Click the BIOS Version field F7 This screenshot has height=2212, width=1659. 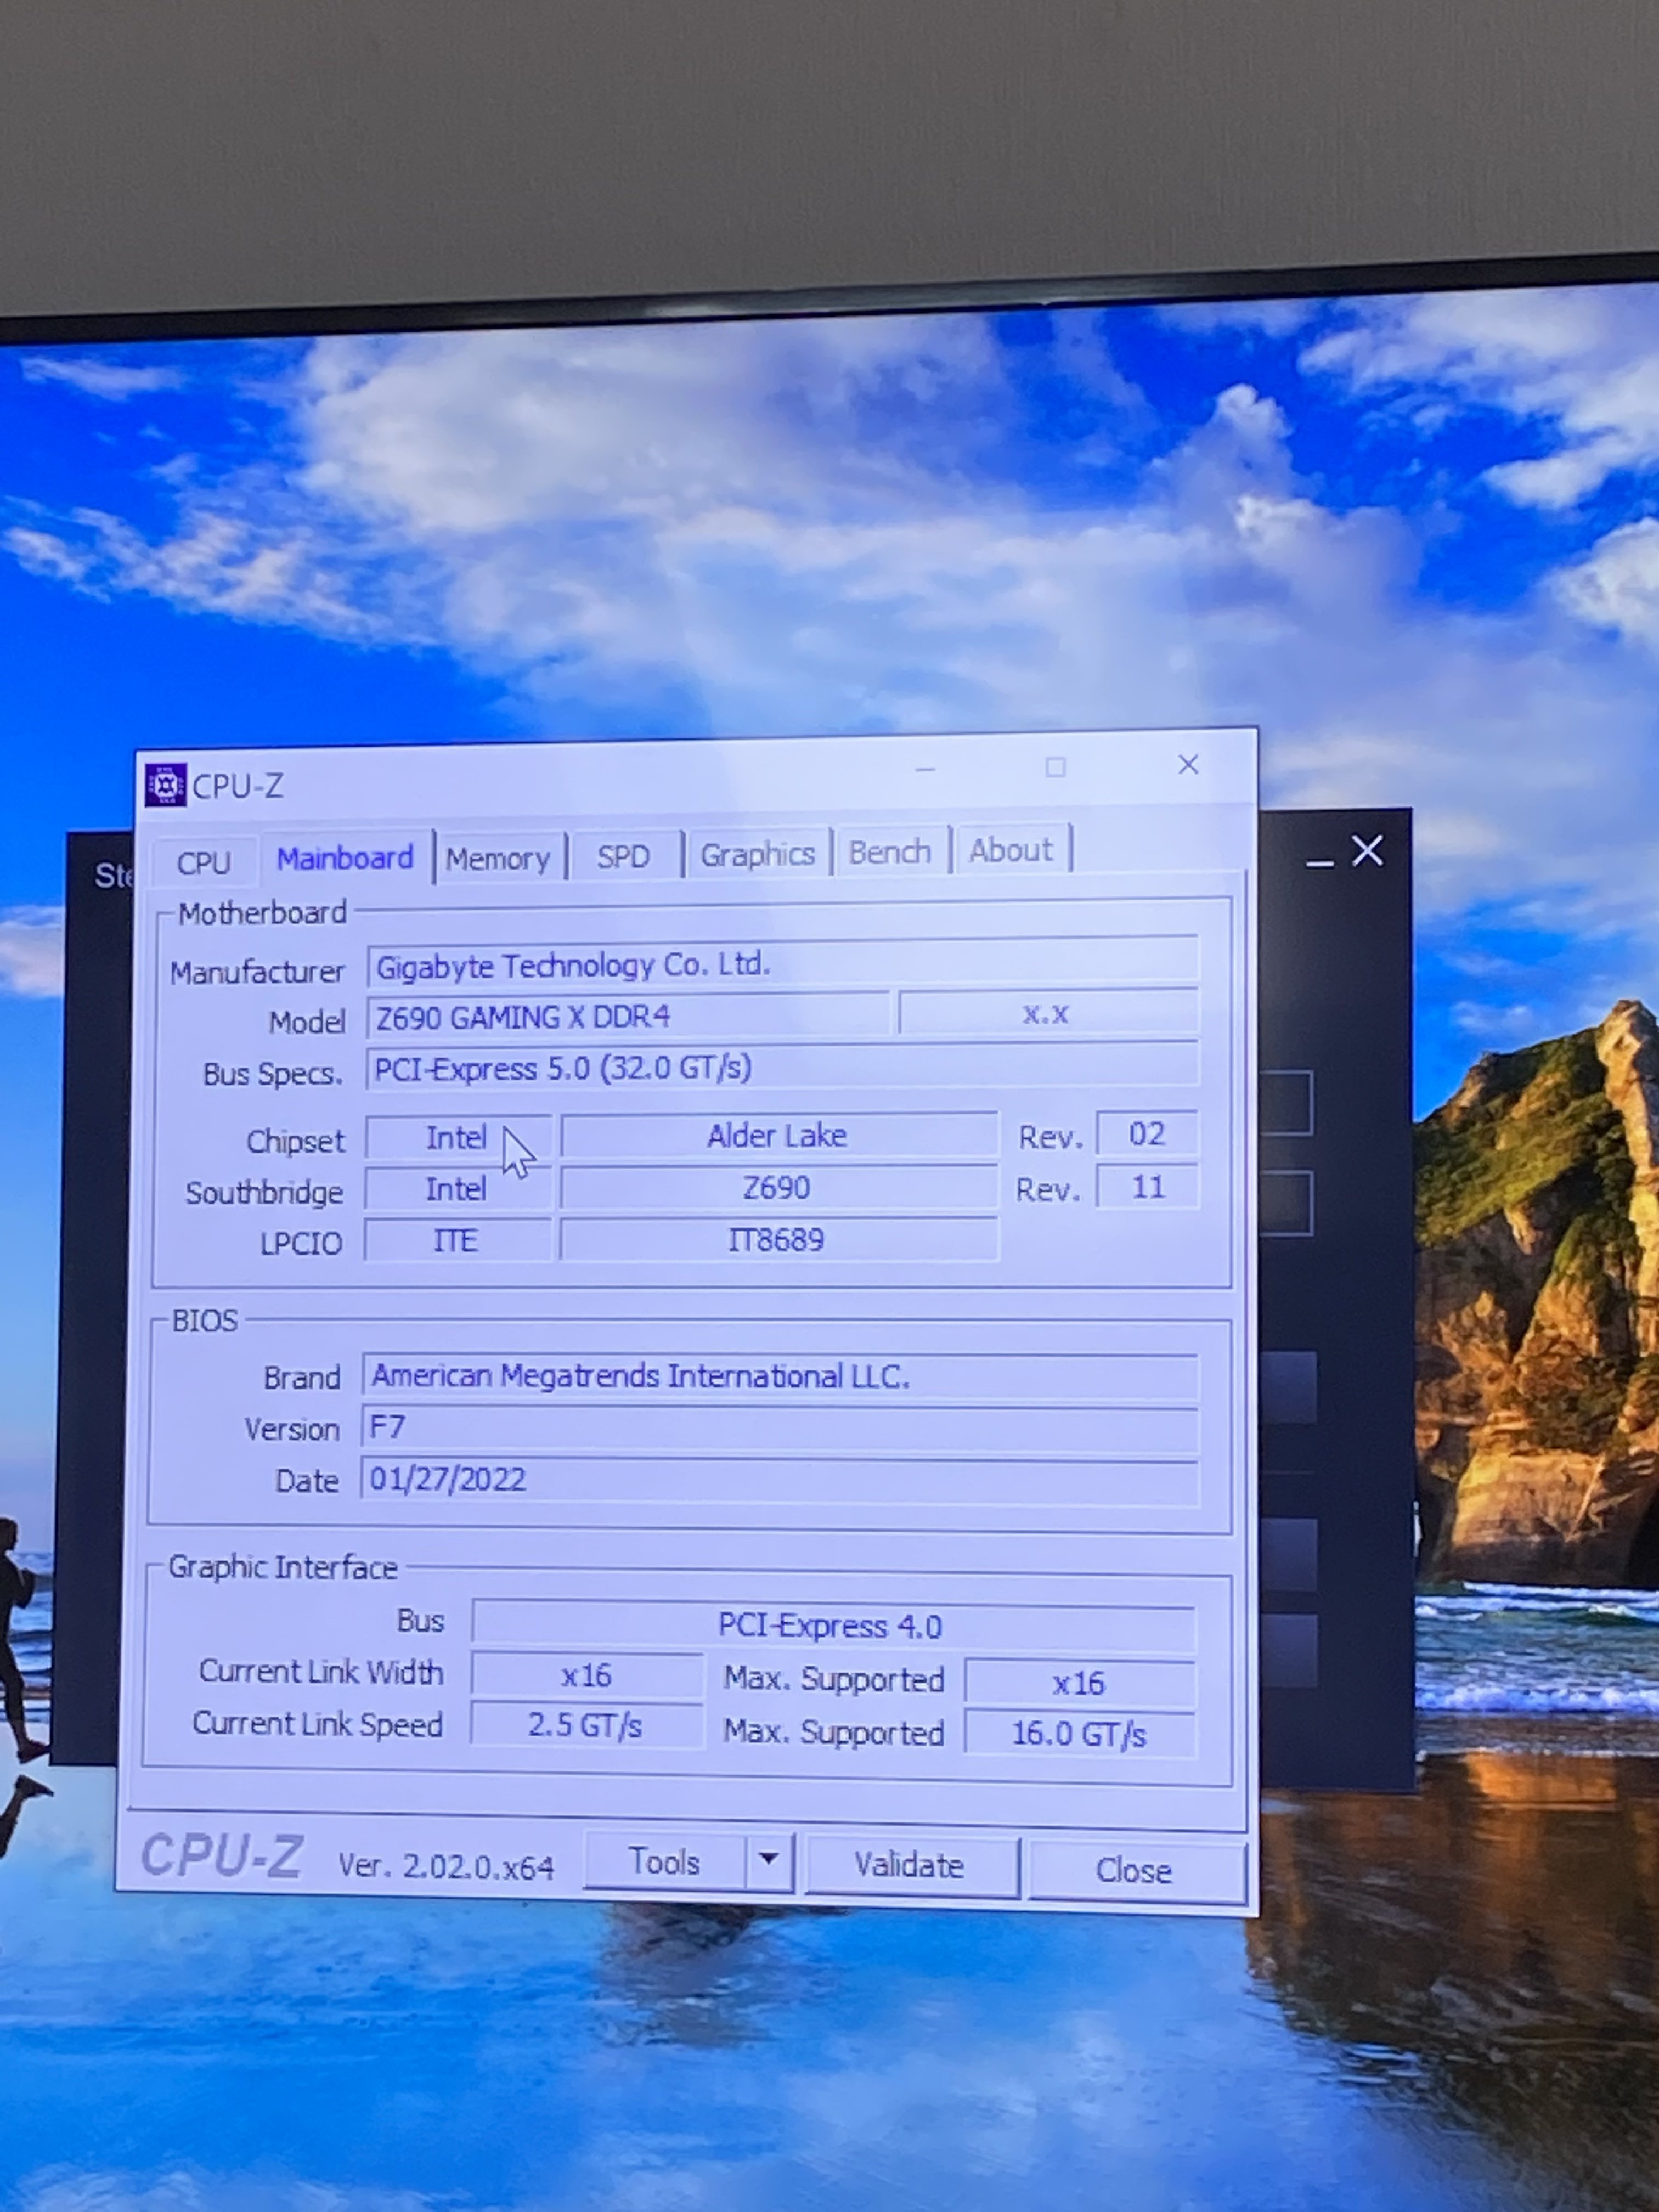(780, 1427)
